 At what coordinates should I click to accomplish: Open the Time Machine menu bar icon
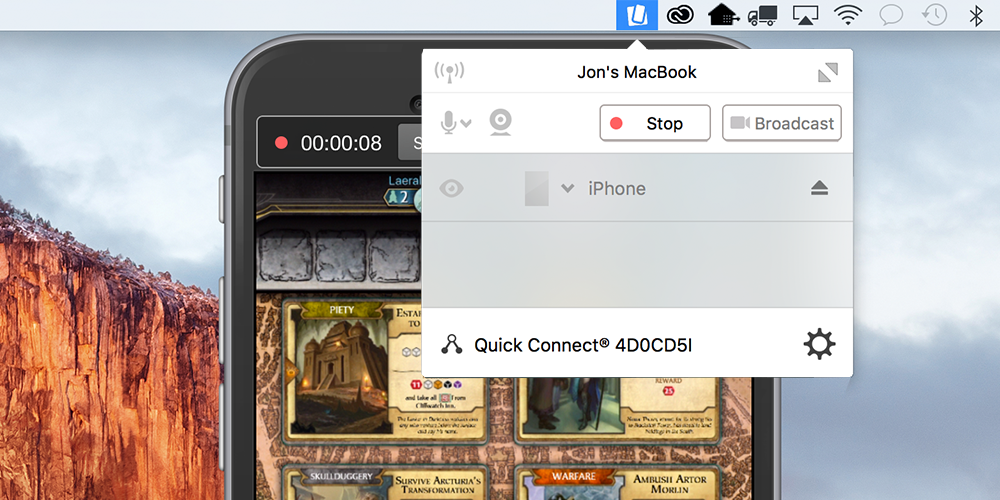click(934, 15)
